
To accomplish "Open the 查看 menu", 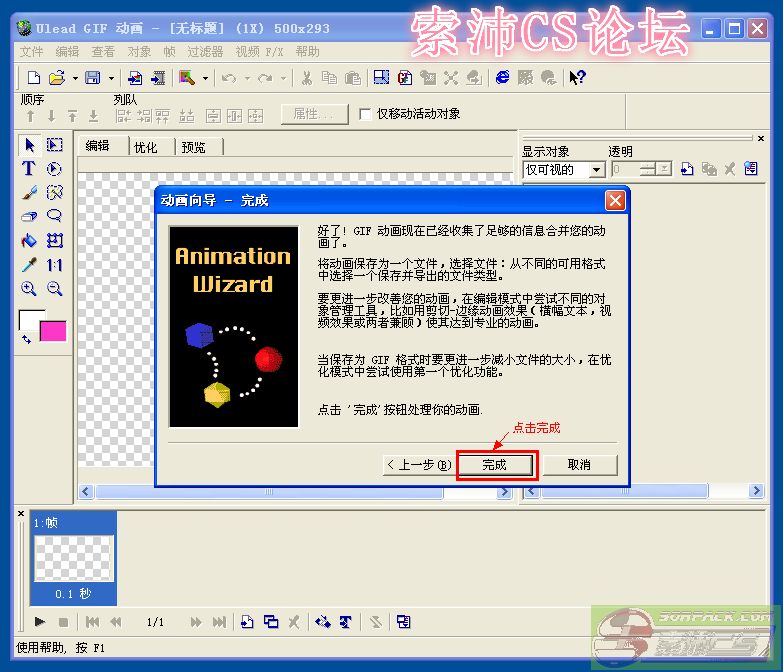I will [x=103, y=51].
